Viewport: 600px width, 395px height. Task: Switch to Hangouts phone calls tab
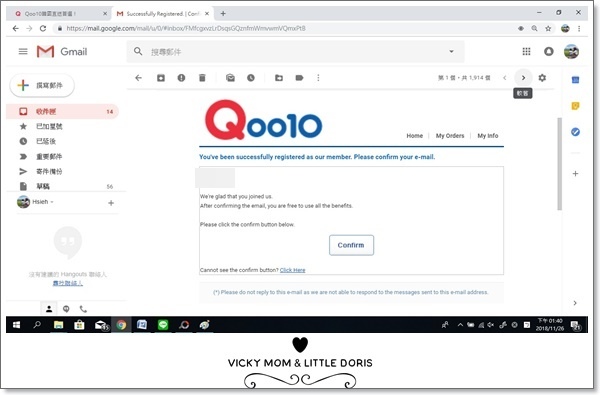tap(83, 308)
